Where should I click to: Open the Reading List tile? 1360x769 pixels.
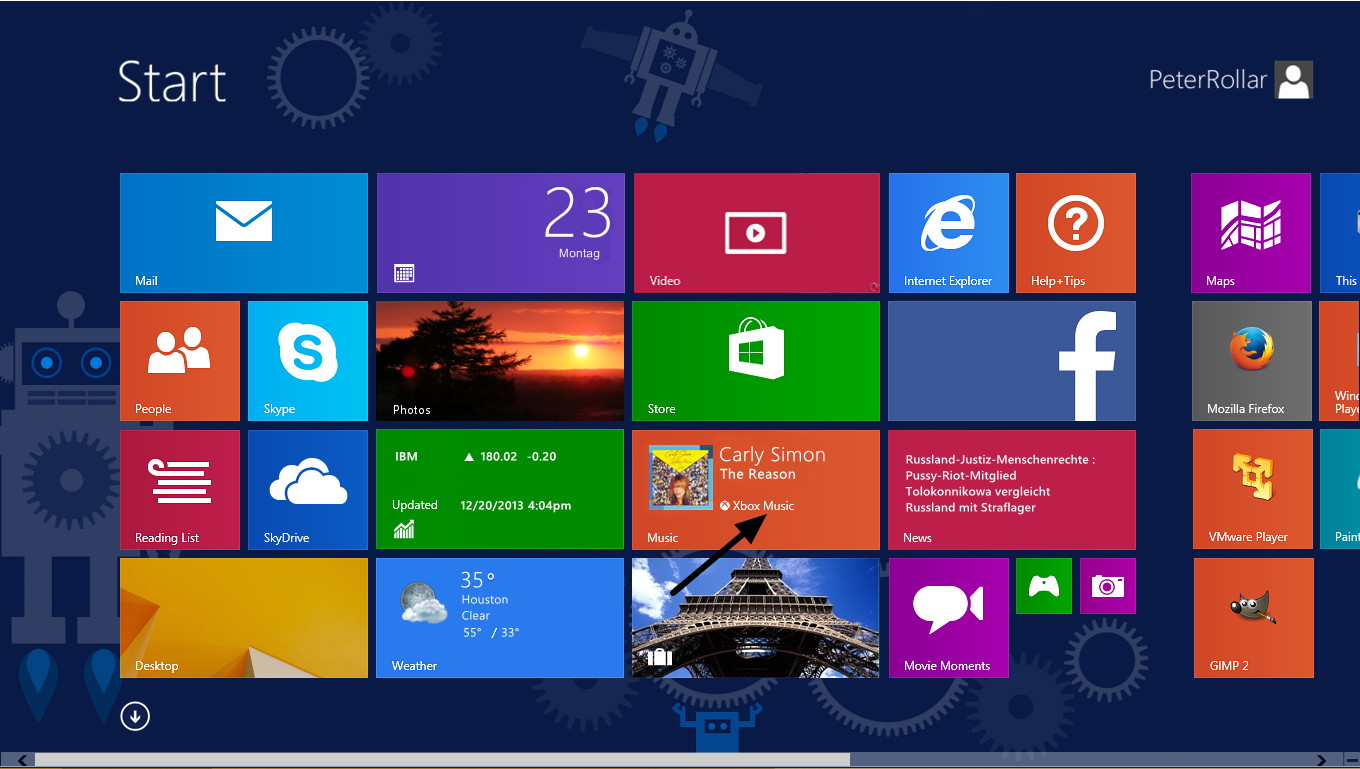(x=180, y=490)
